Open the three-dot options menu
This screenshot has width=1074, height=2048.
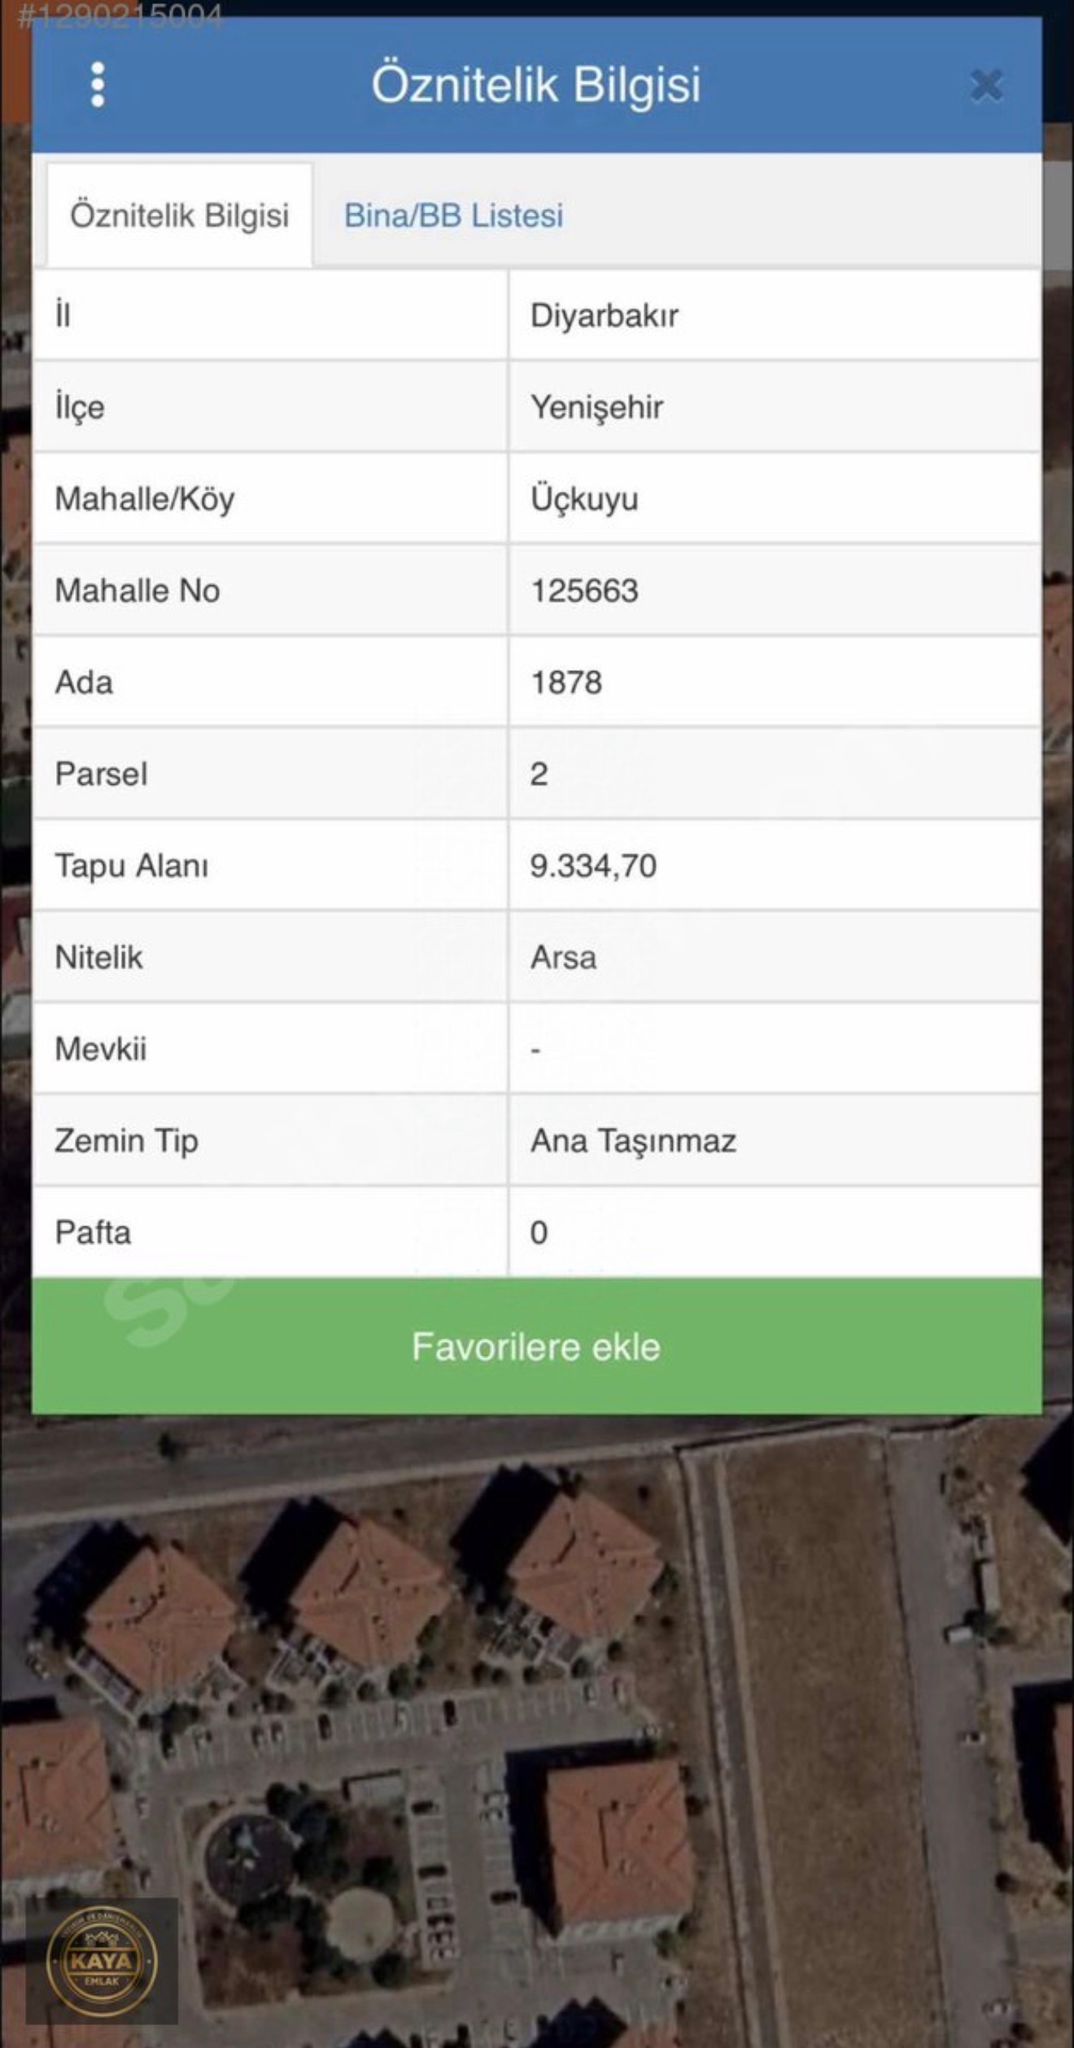coord(97,85)
